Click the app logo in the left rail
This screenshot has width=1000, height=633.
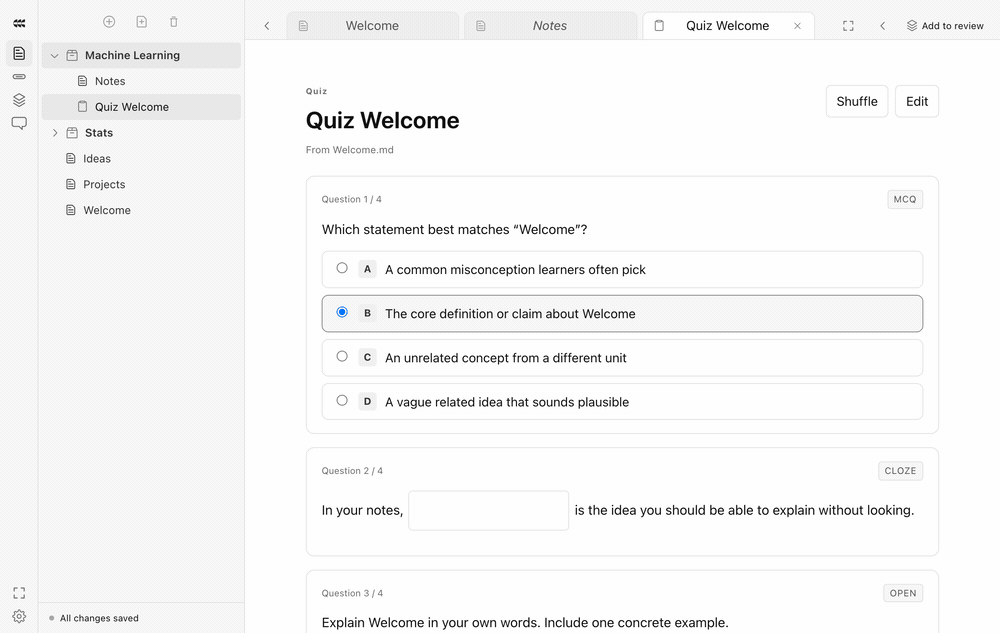[19, 24]
